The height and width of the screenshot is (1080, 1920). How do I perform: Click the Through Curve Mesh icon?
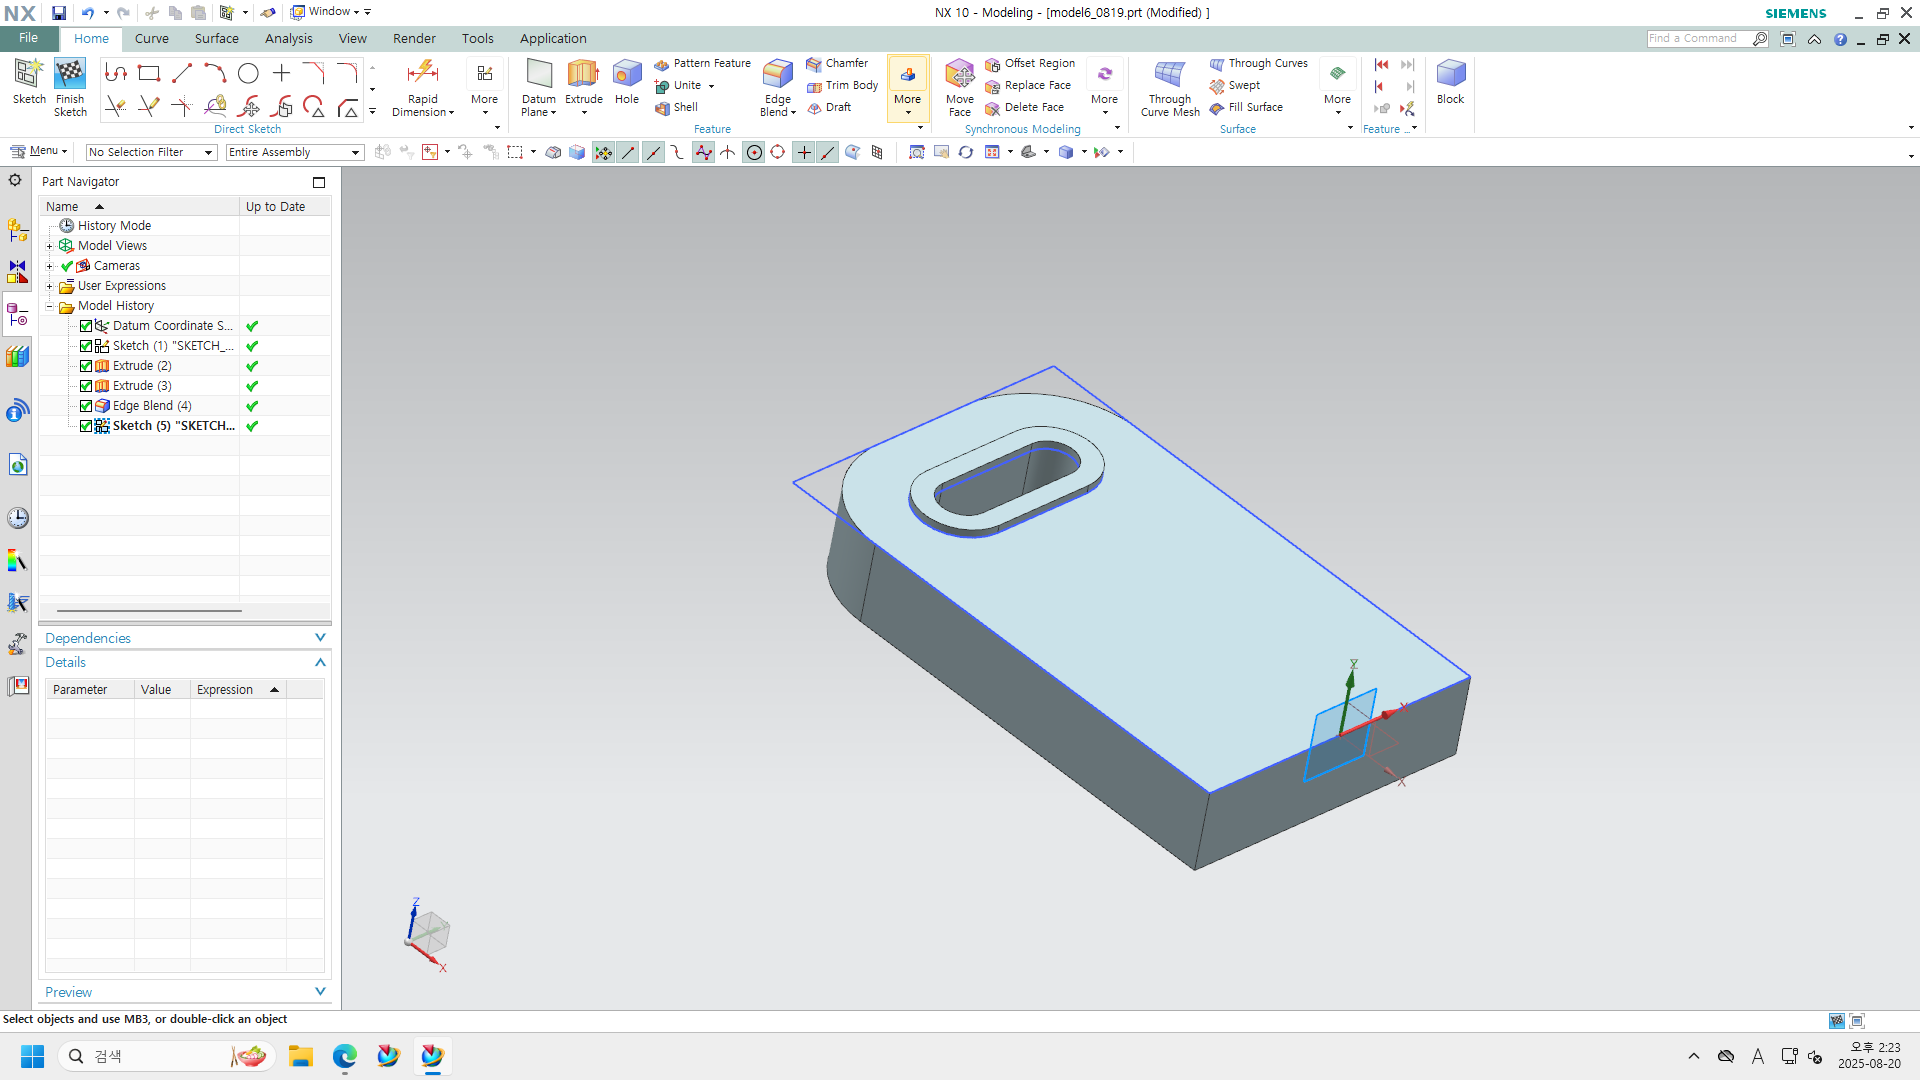point(1169,75)
